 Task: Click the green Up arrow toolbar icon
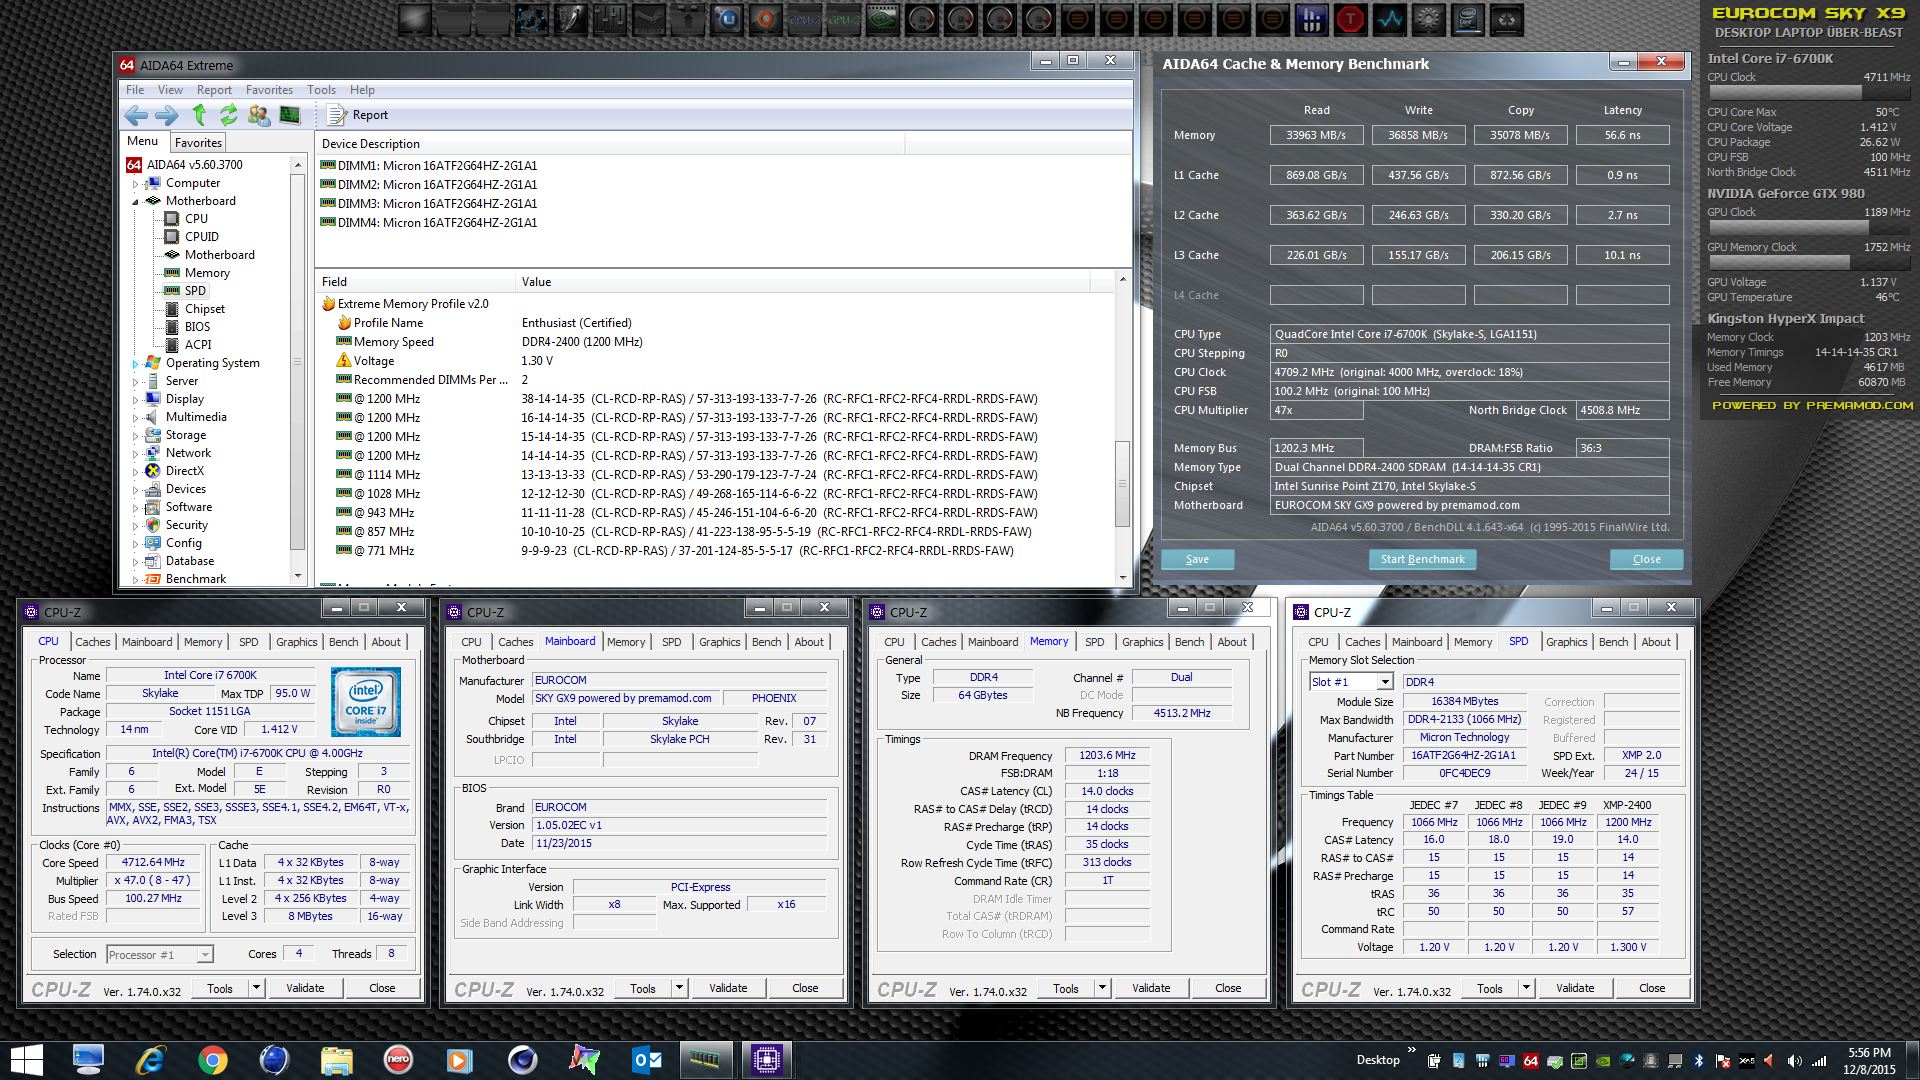coord(199,115)
